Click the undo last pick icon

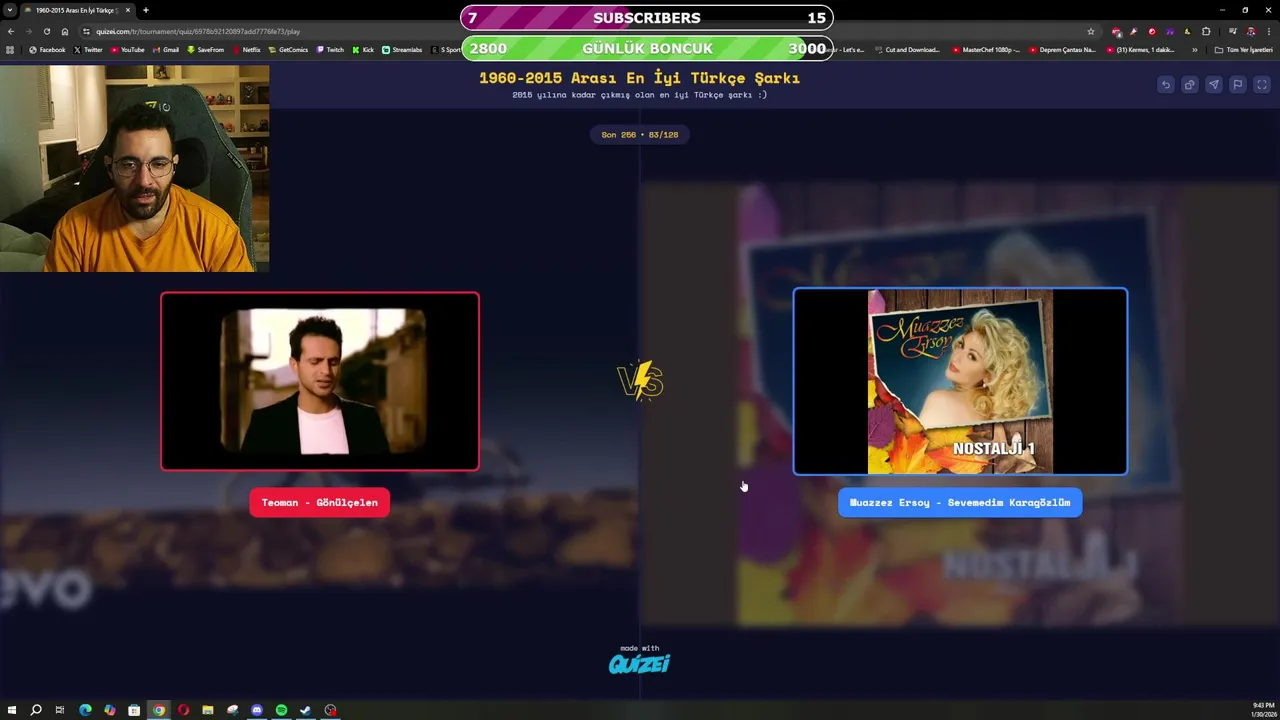[1165, 85]
